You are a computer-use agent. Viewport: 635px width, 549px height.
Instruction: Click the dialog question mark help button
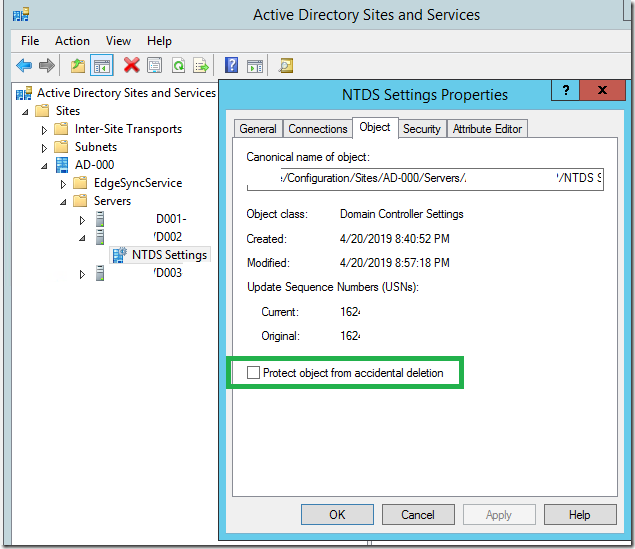[566, 90]
